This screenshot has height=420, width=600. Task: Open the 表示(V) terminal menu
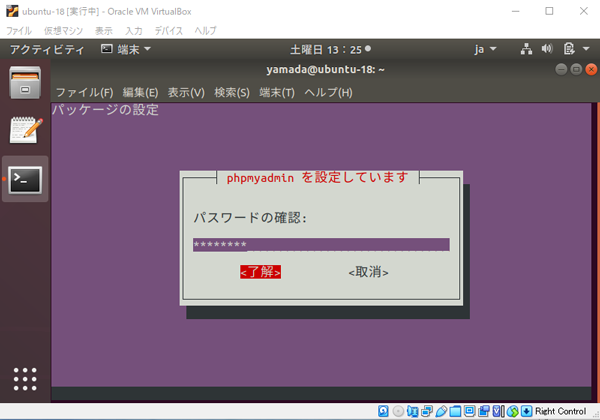tap(186, 92)
